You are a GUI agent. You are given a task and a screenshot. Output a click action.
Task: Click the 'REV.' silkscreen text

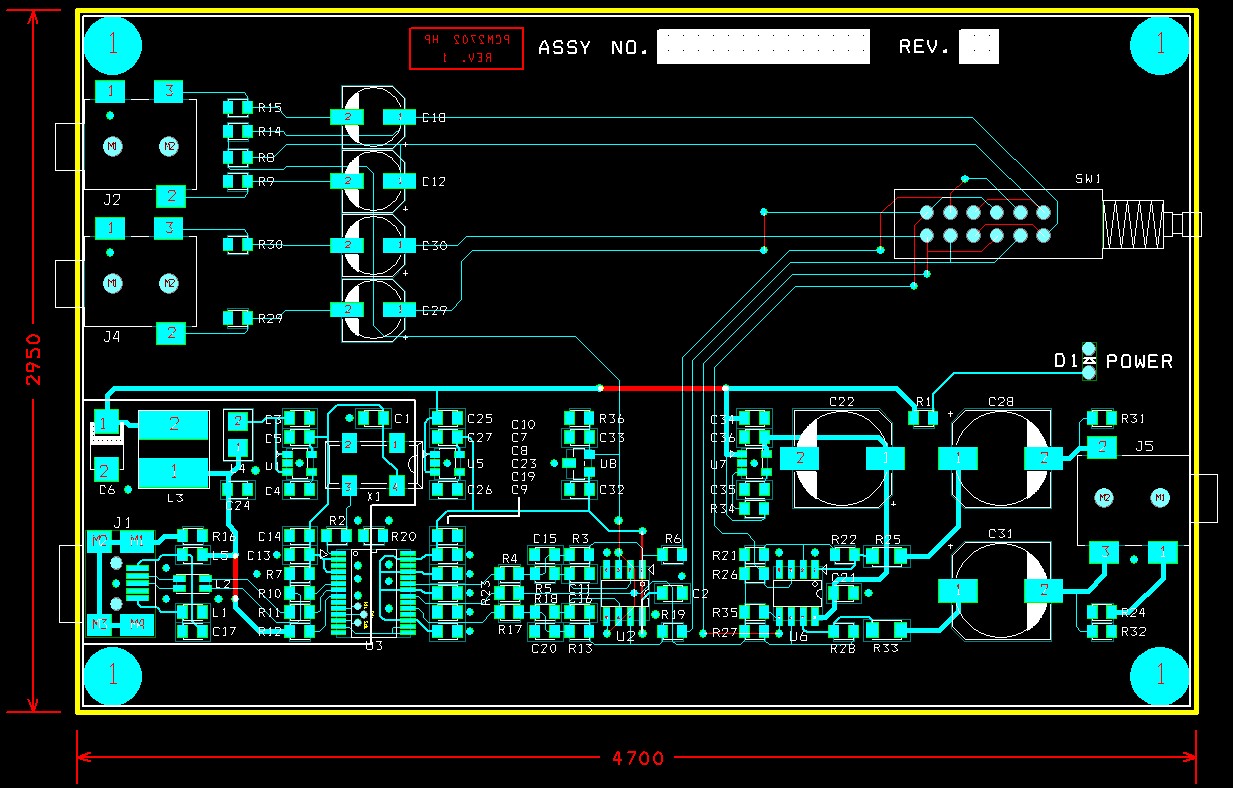[924, 47]
